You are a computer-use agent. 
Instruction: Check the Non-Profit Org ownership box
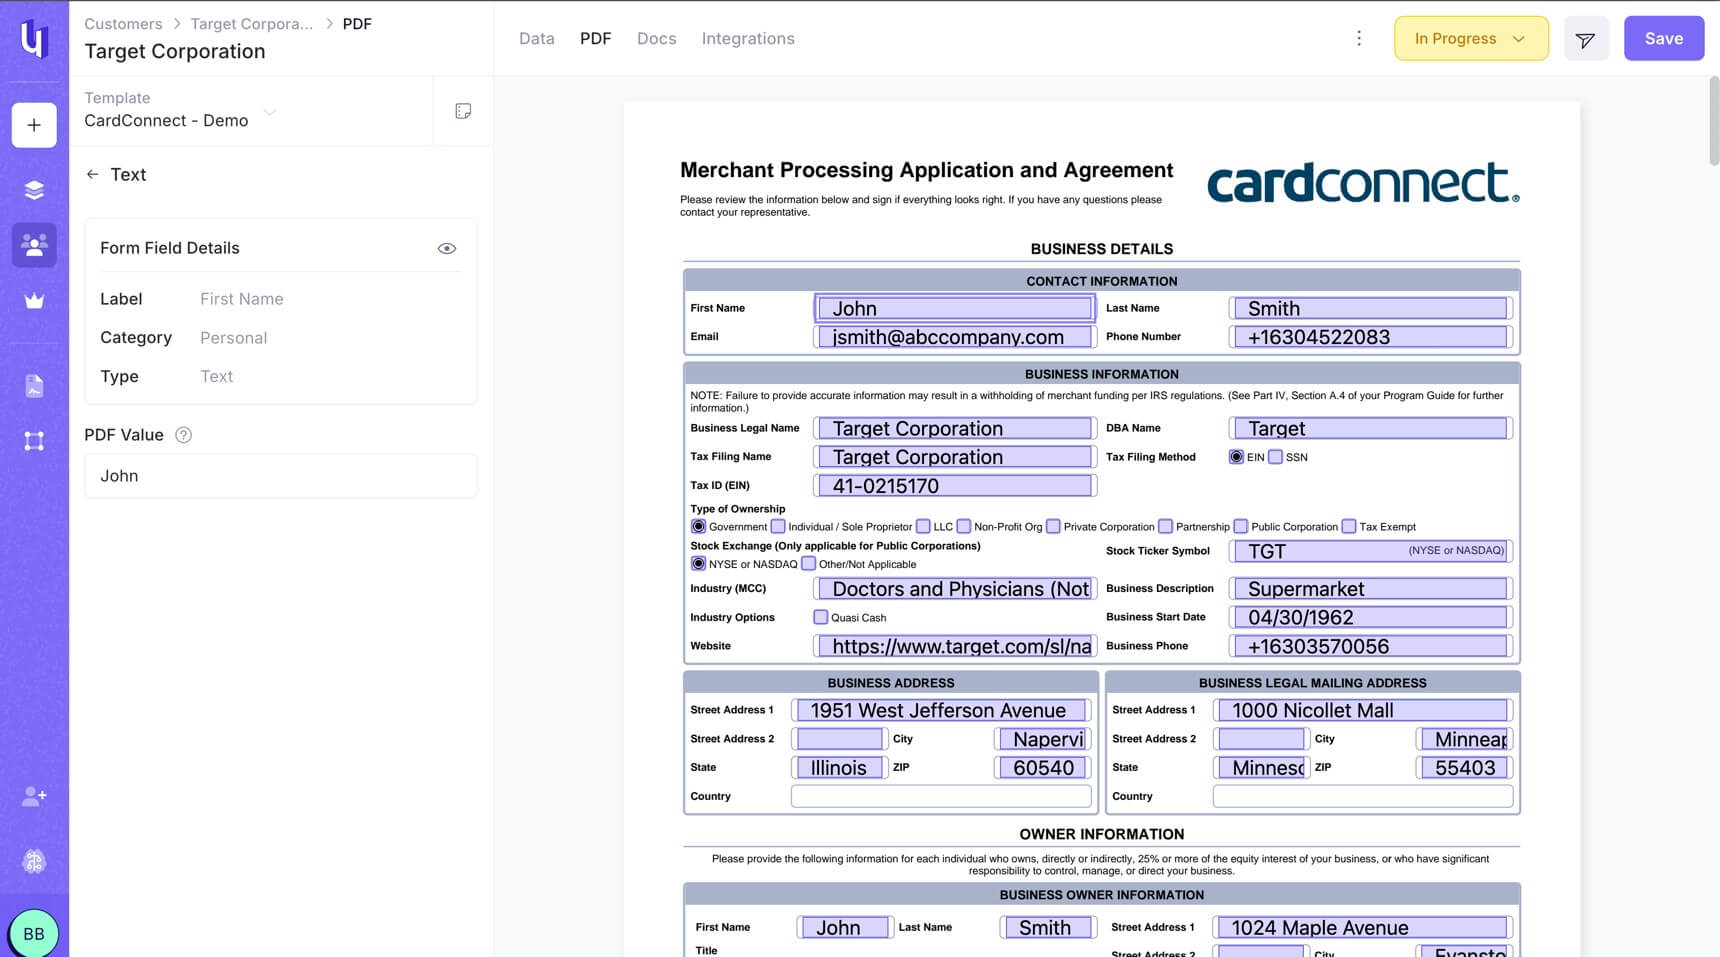click(964, 526)
